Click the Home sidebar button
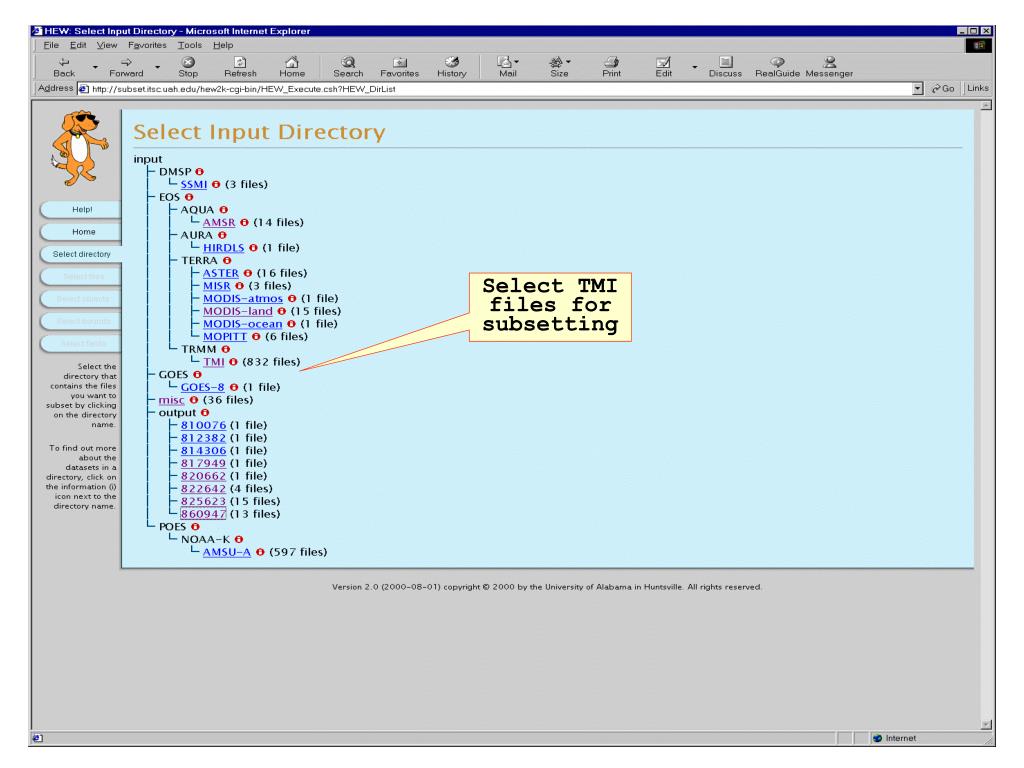The image size is (1024, 768). click(x=81, y=232)
